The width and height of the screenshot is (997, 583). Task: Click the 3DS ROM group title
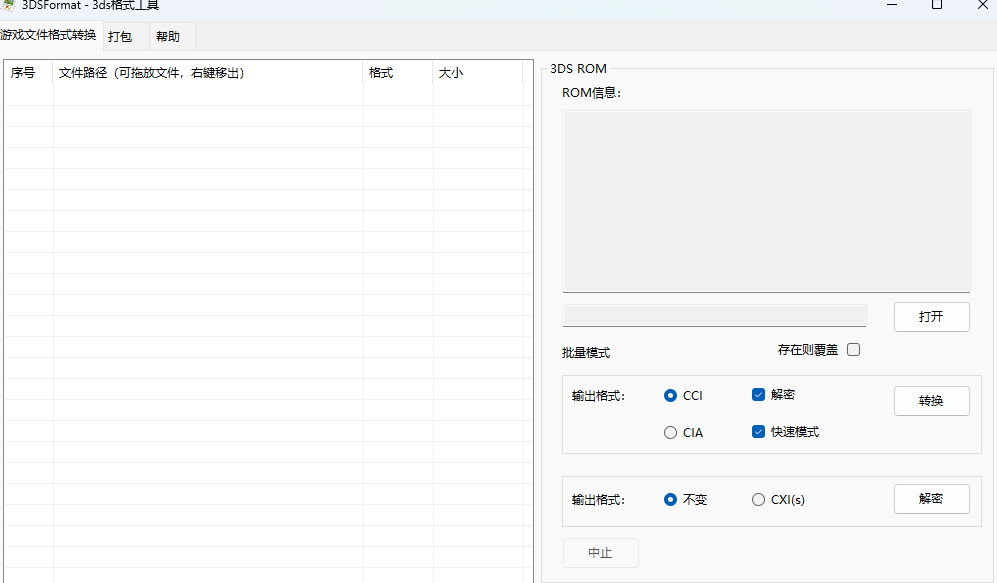pos(578,69)
